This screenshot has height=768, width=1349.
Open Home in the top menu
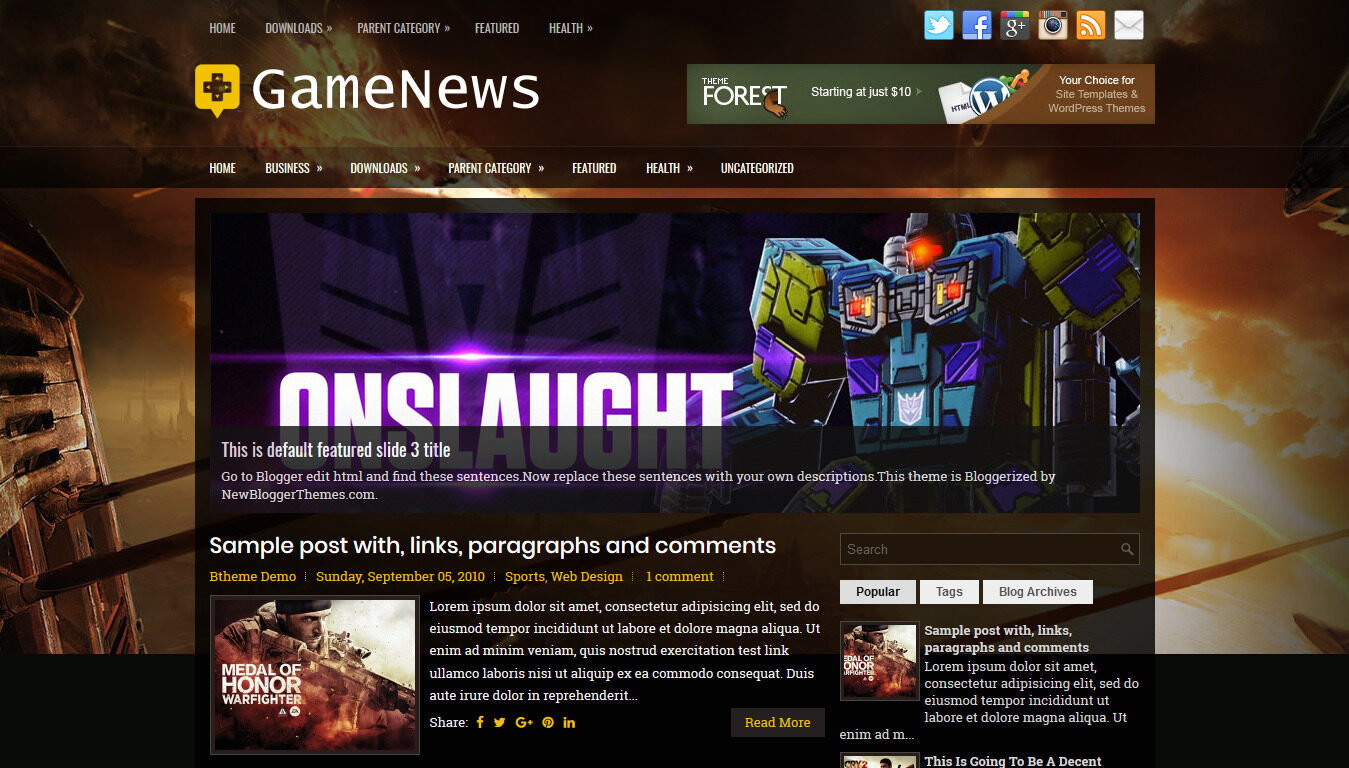(x=222, y=28)
